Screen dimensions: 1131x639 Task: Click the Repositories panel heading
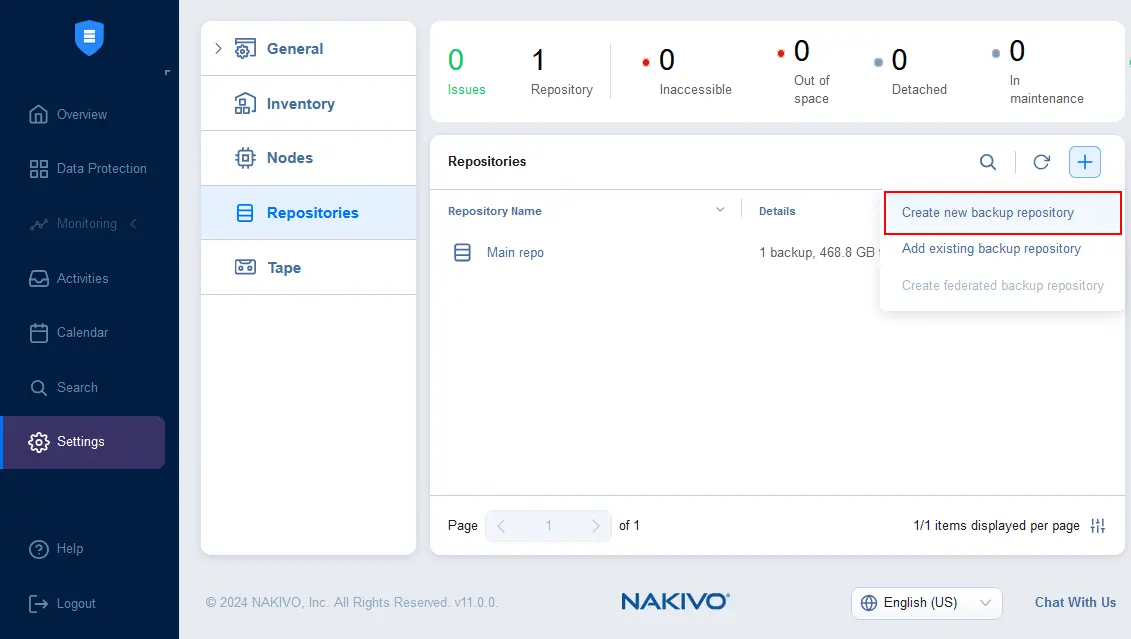coord(487,162)
